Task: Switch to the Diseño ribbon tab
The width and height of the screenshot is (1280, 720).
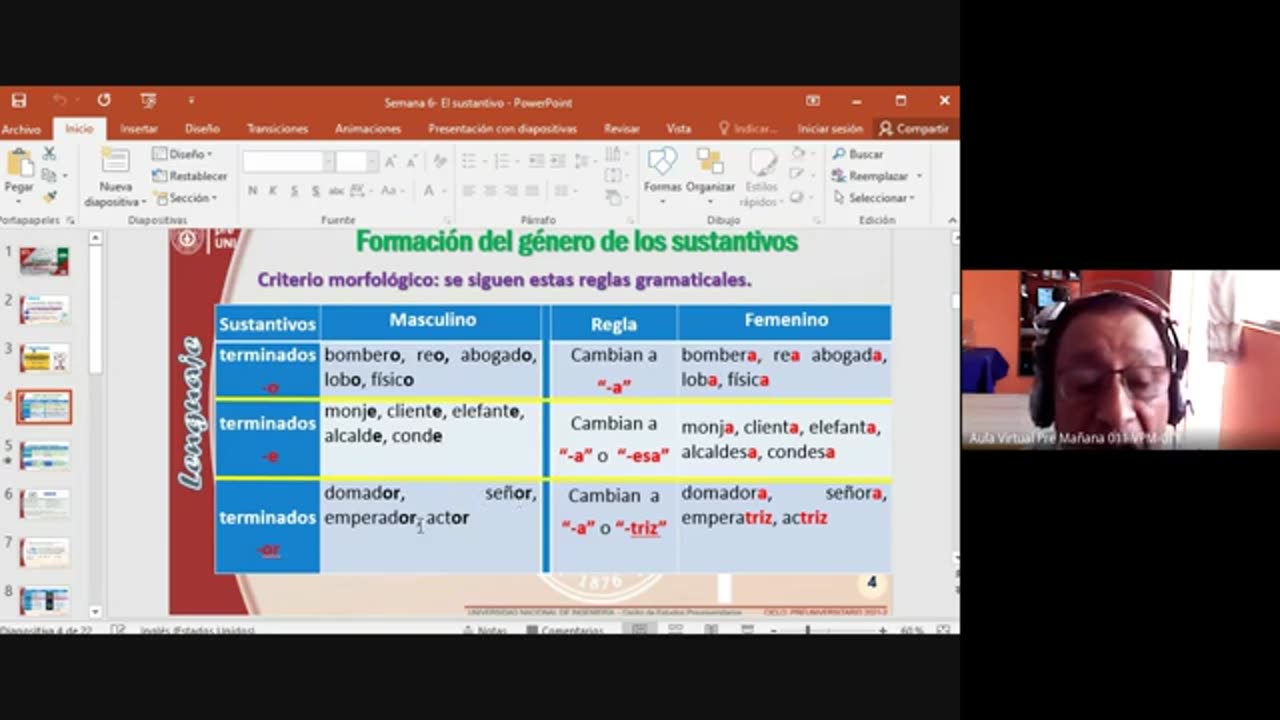Action: tap(202, 129)
